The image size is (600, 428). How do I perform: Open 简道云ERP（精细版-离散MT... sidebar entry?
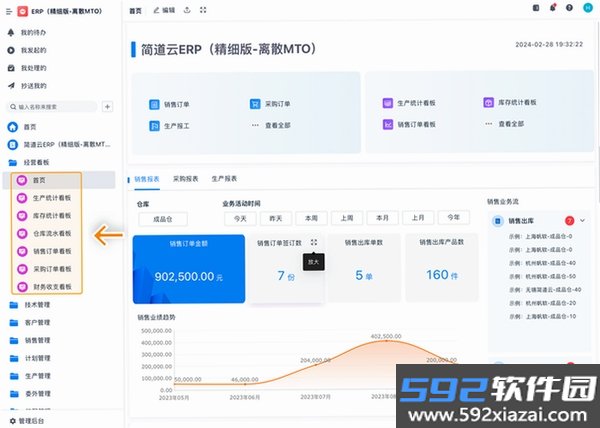pos(59,145)
